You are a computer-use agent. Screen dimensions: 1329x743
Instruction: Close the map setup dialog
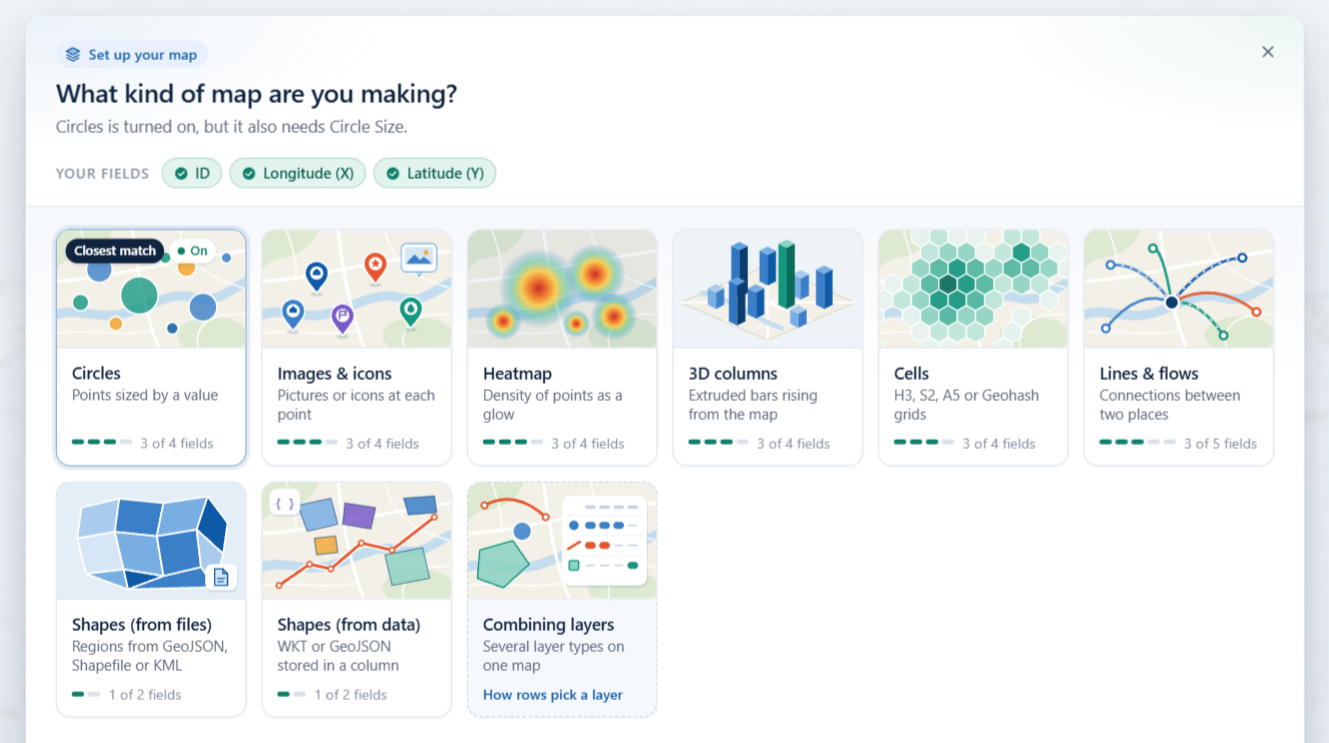point(1267,52)
